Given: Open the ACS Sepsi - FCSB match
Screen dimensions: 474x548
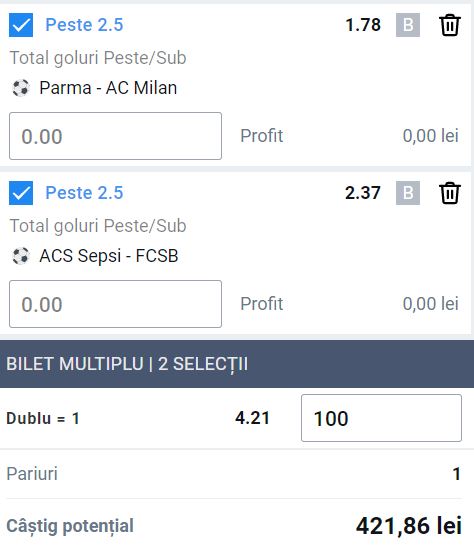Looking at the screenshot, I should coord(109,256).
